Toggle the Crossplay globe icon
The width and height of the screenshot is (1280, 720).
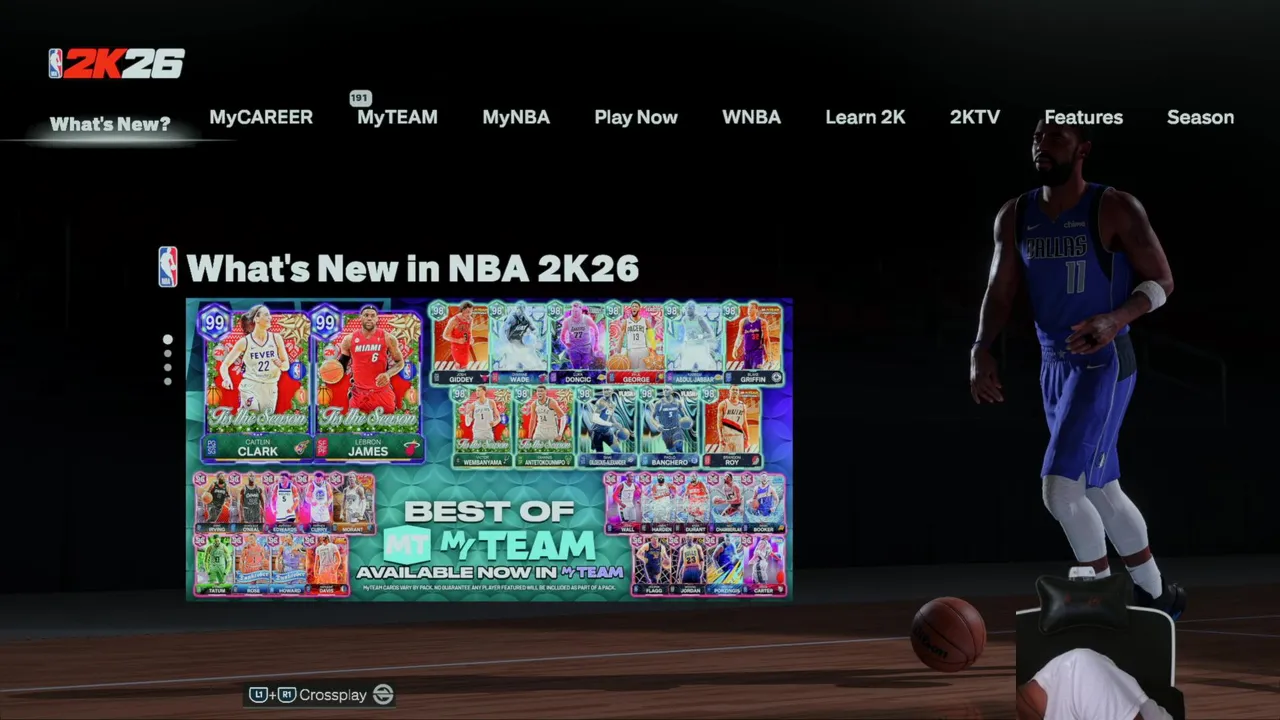pyautogui.click(x=383, y=694)
